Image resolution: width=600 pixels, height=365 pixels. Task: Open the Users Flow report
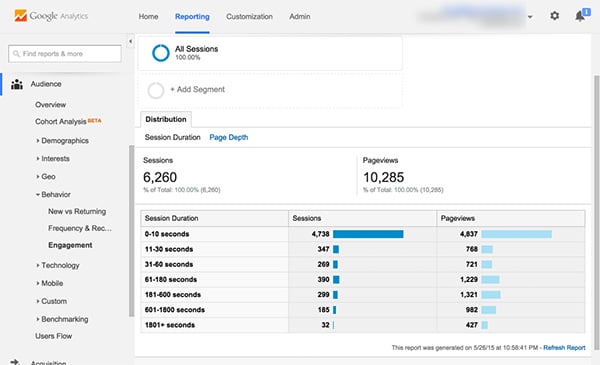pos(54,336)
